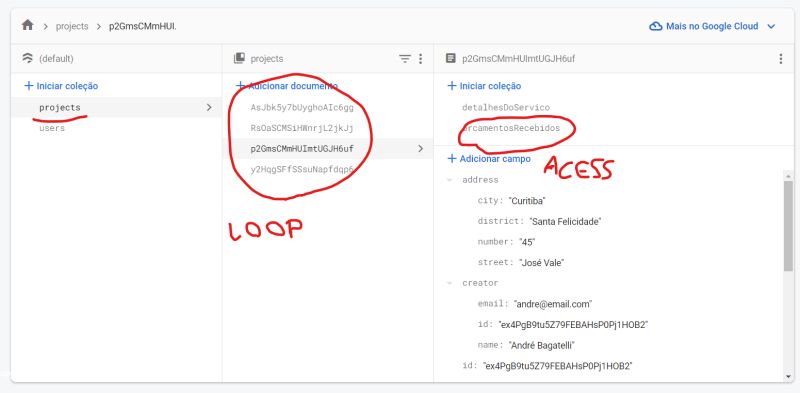Open document p2GmsCMmHUImtUGJH6uf three-dot menu
Image resolution: width=800 pixels, height=393 pixels.
tap(781, 59)
